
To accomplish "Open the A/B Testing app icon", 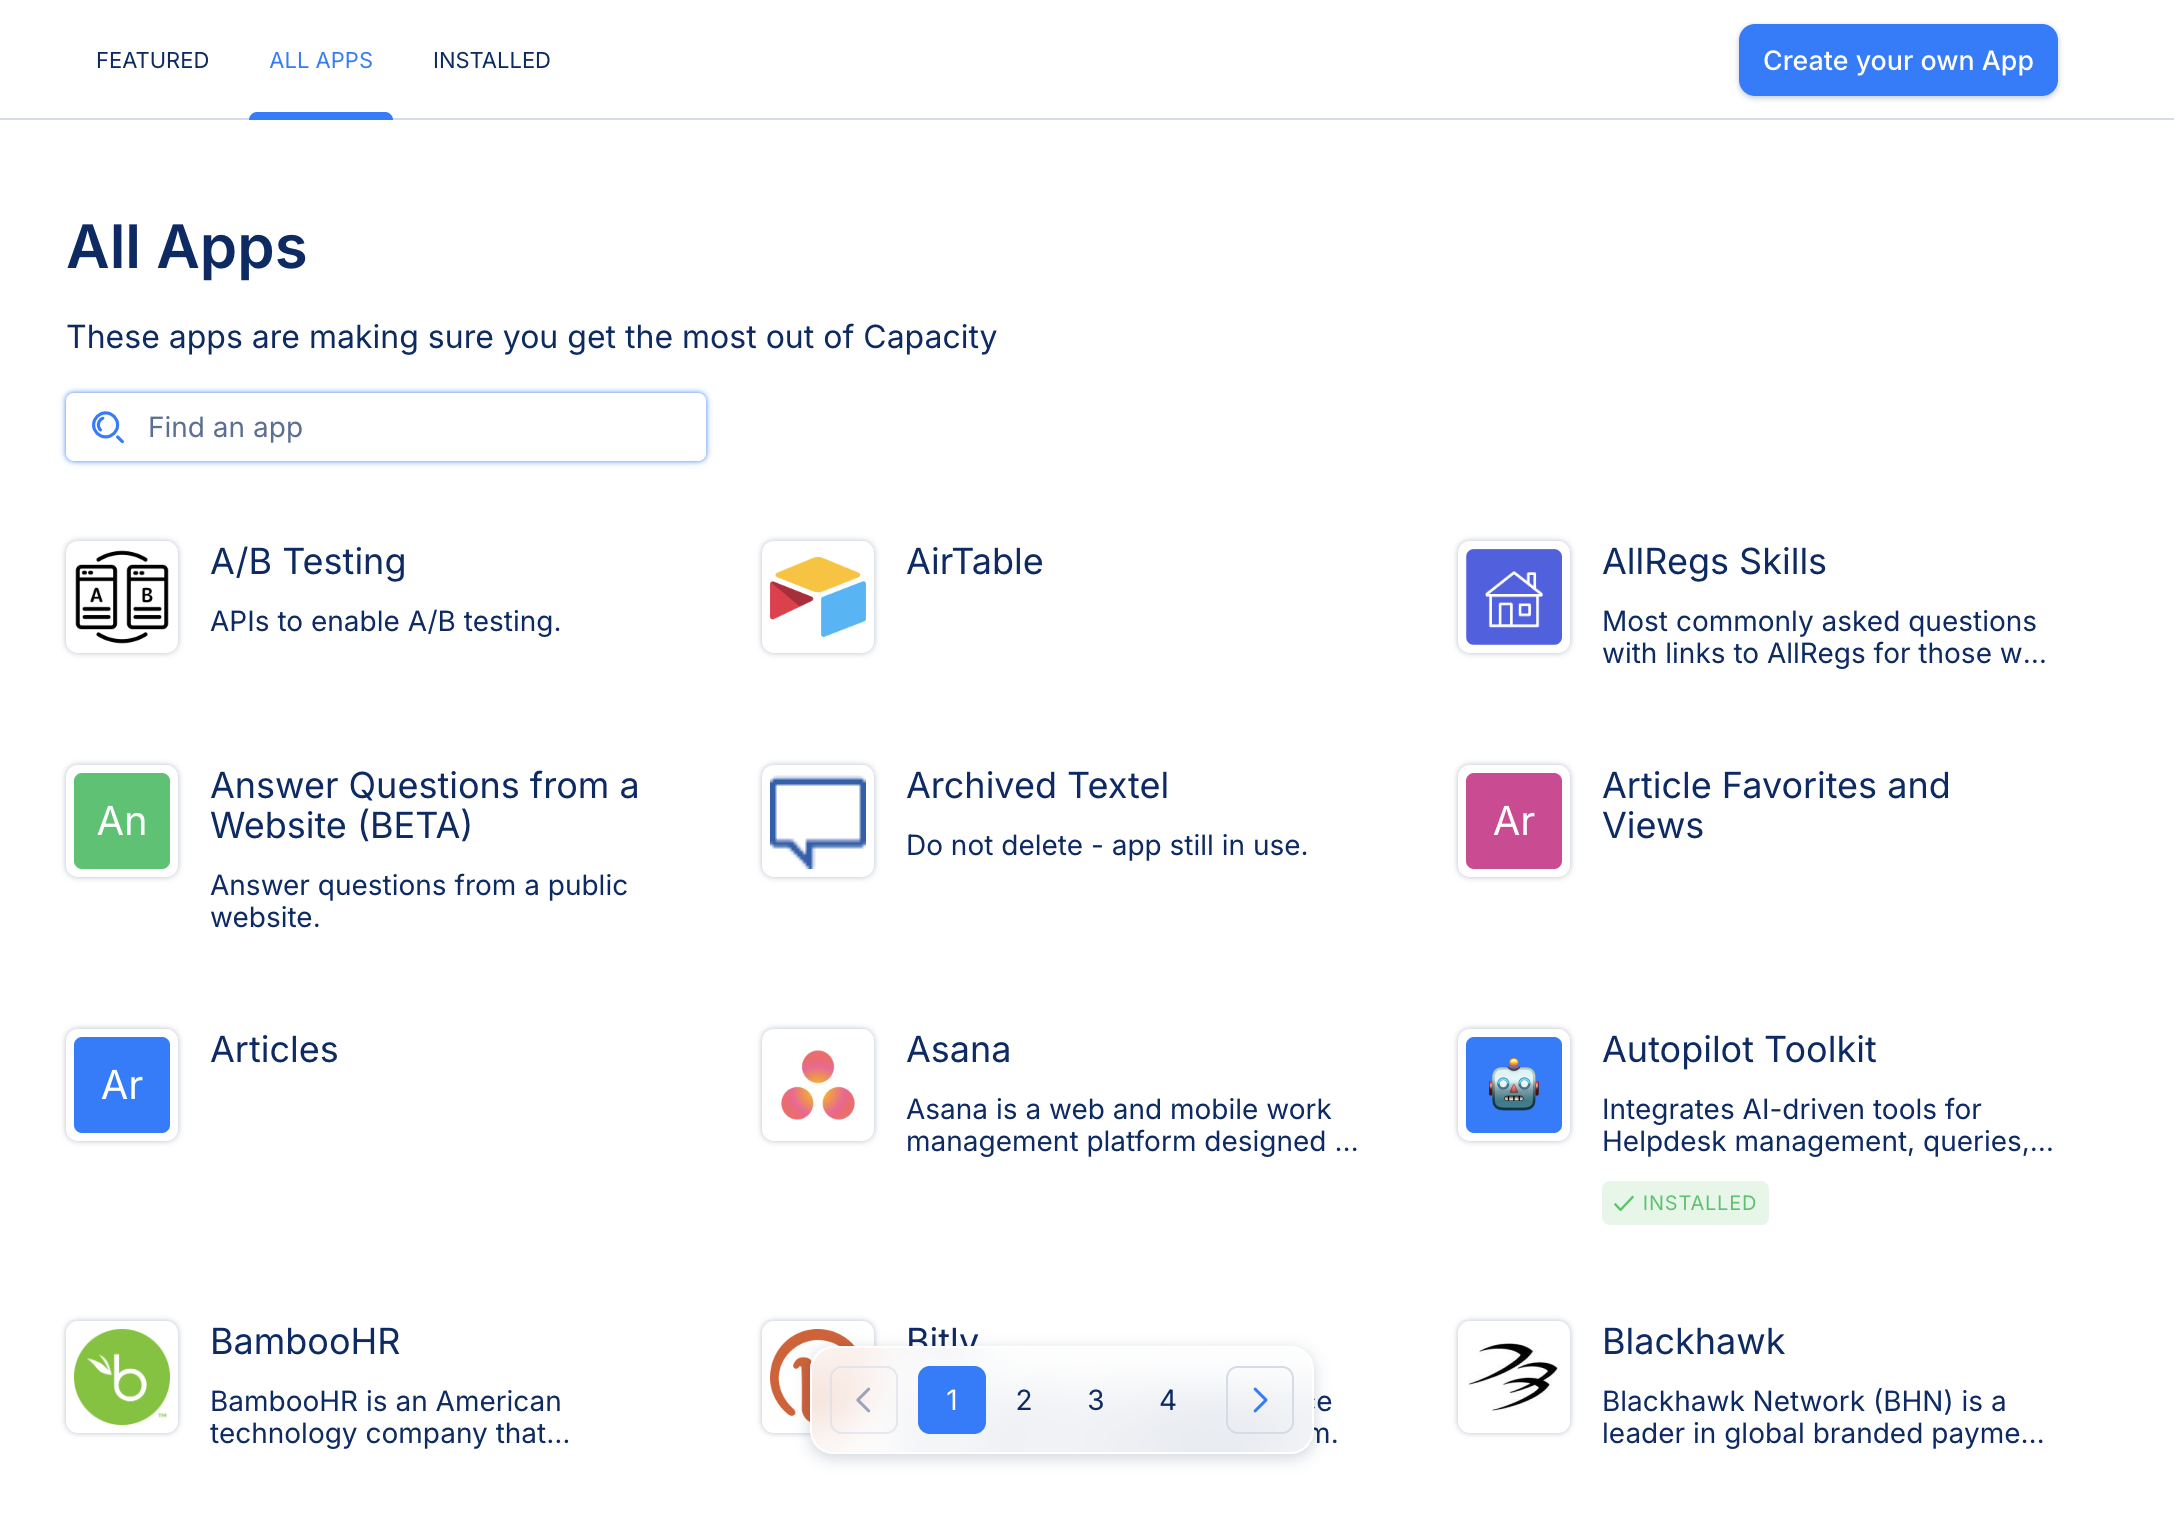I will (122, 597).
